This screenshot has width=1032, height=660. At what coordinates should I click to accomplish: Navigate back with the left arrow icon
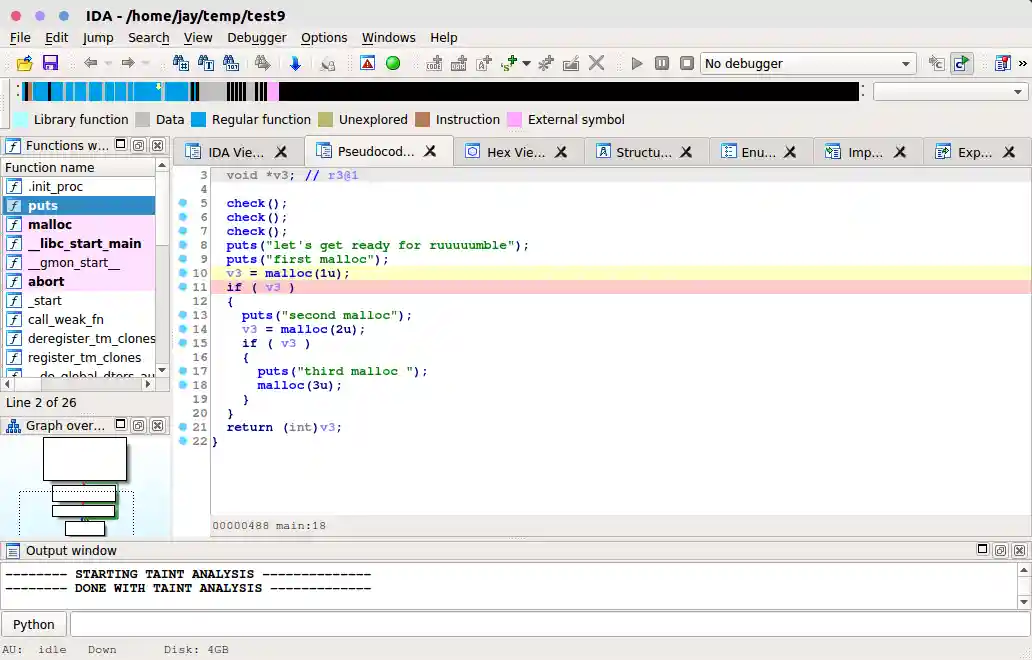click(x=89, y=63)
